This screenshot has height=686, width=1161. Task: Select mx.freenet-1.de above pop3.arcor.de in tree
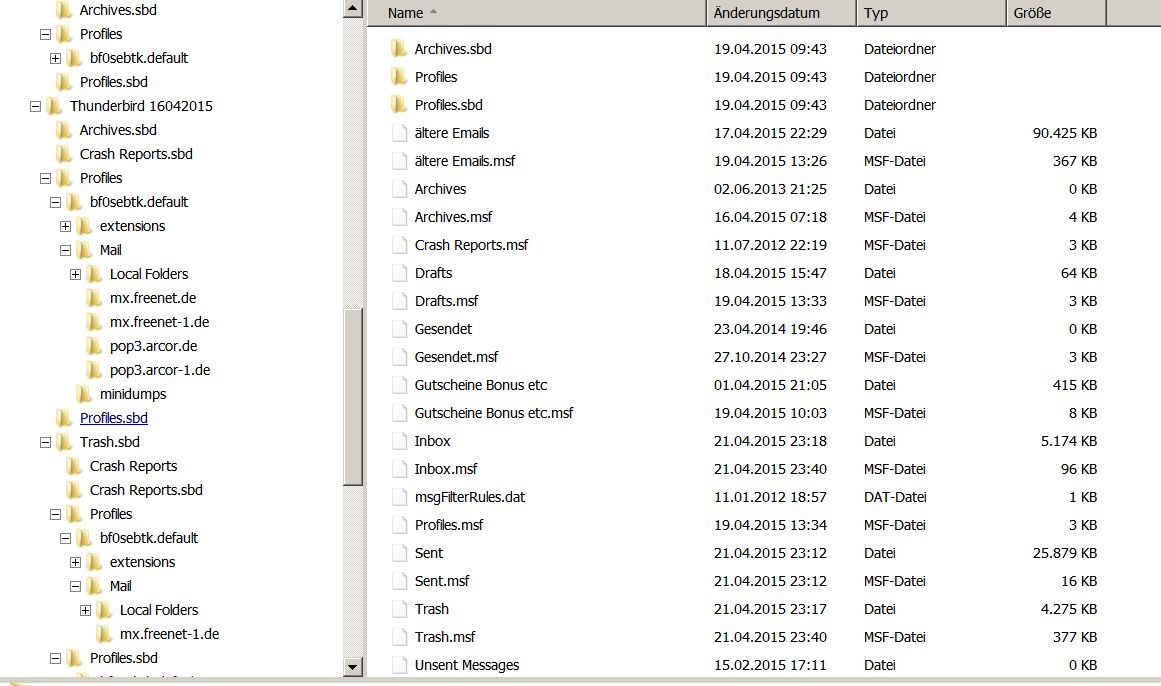tap(159, 322)
